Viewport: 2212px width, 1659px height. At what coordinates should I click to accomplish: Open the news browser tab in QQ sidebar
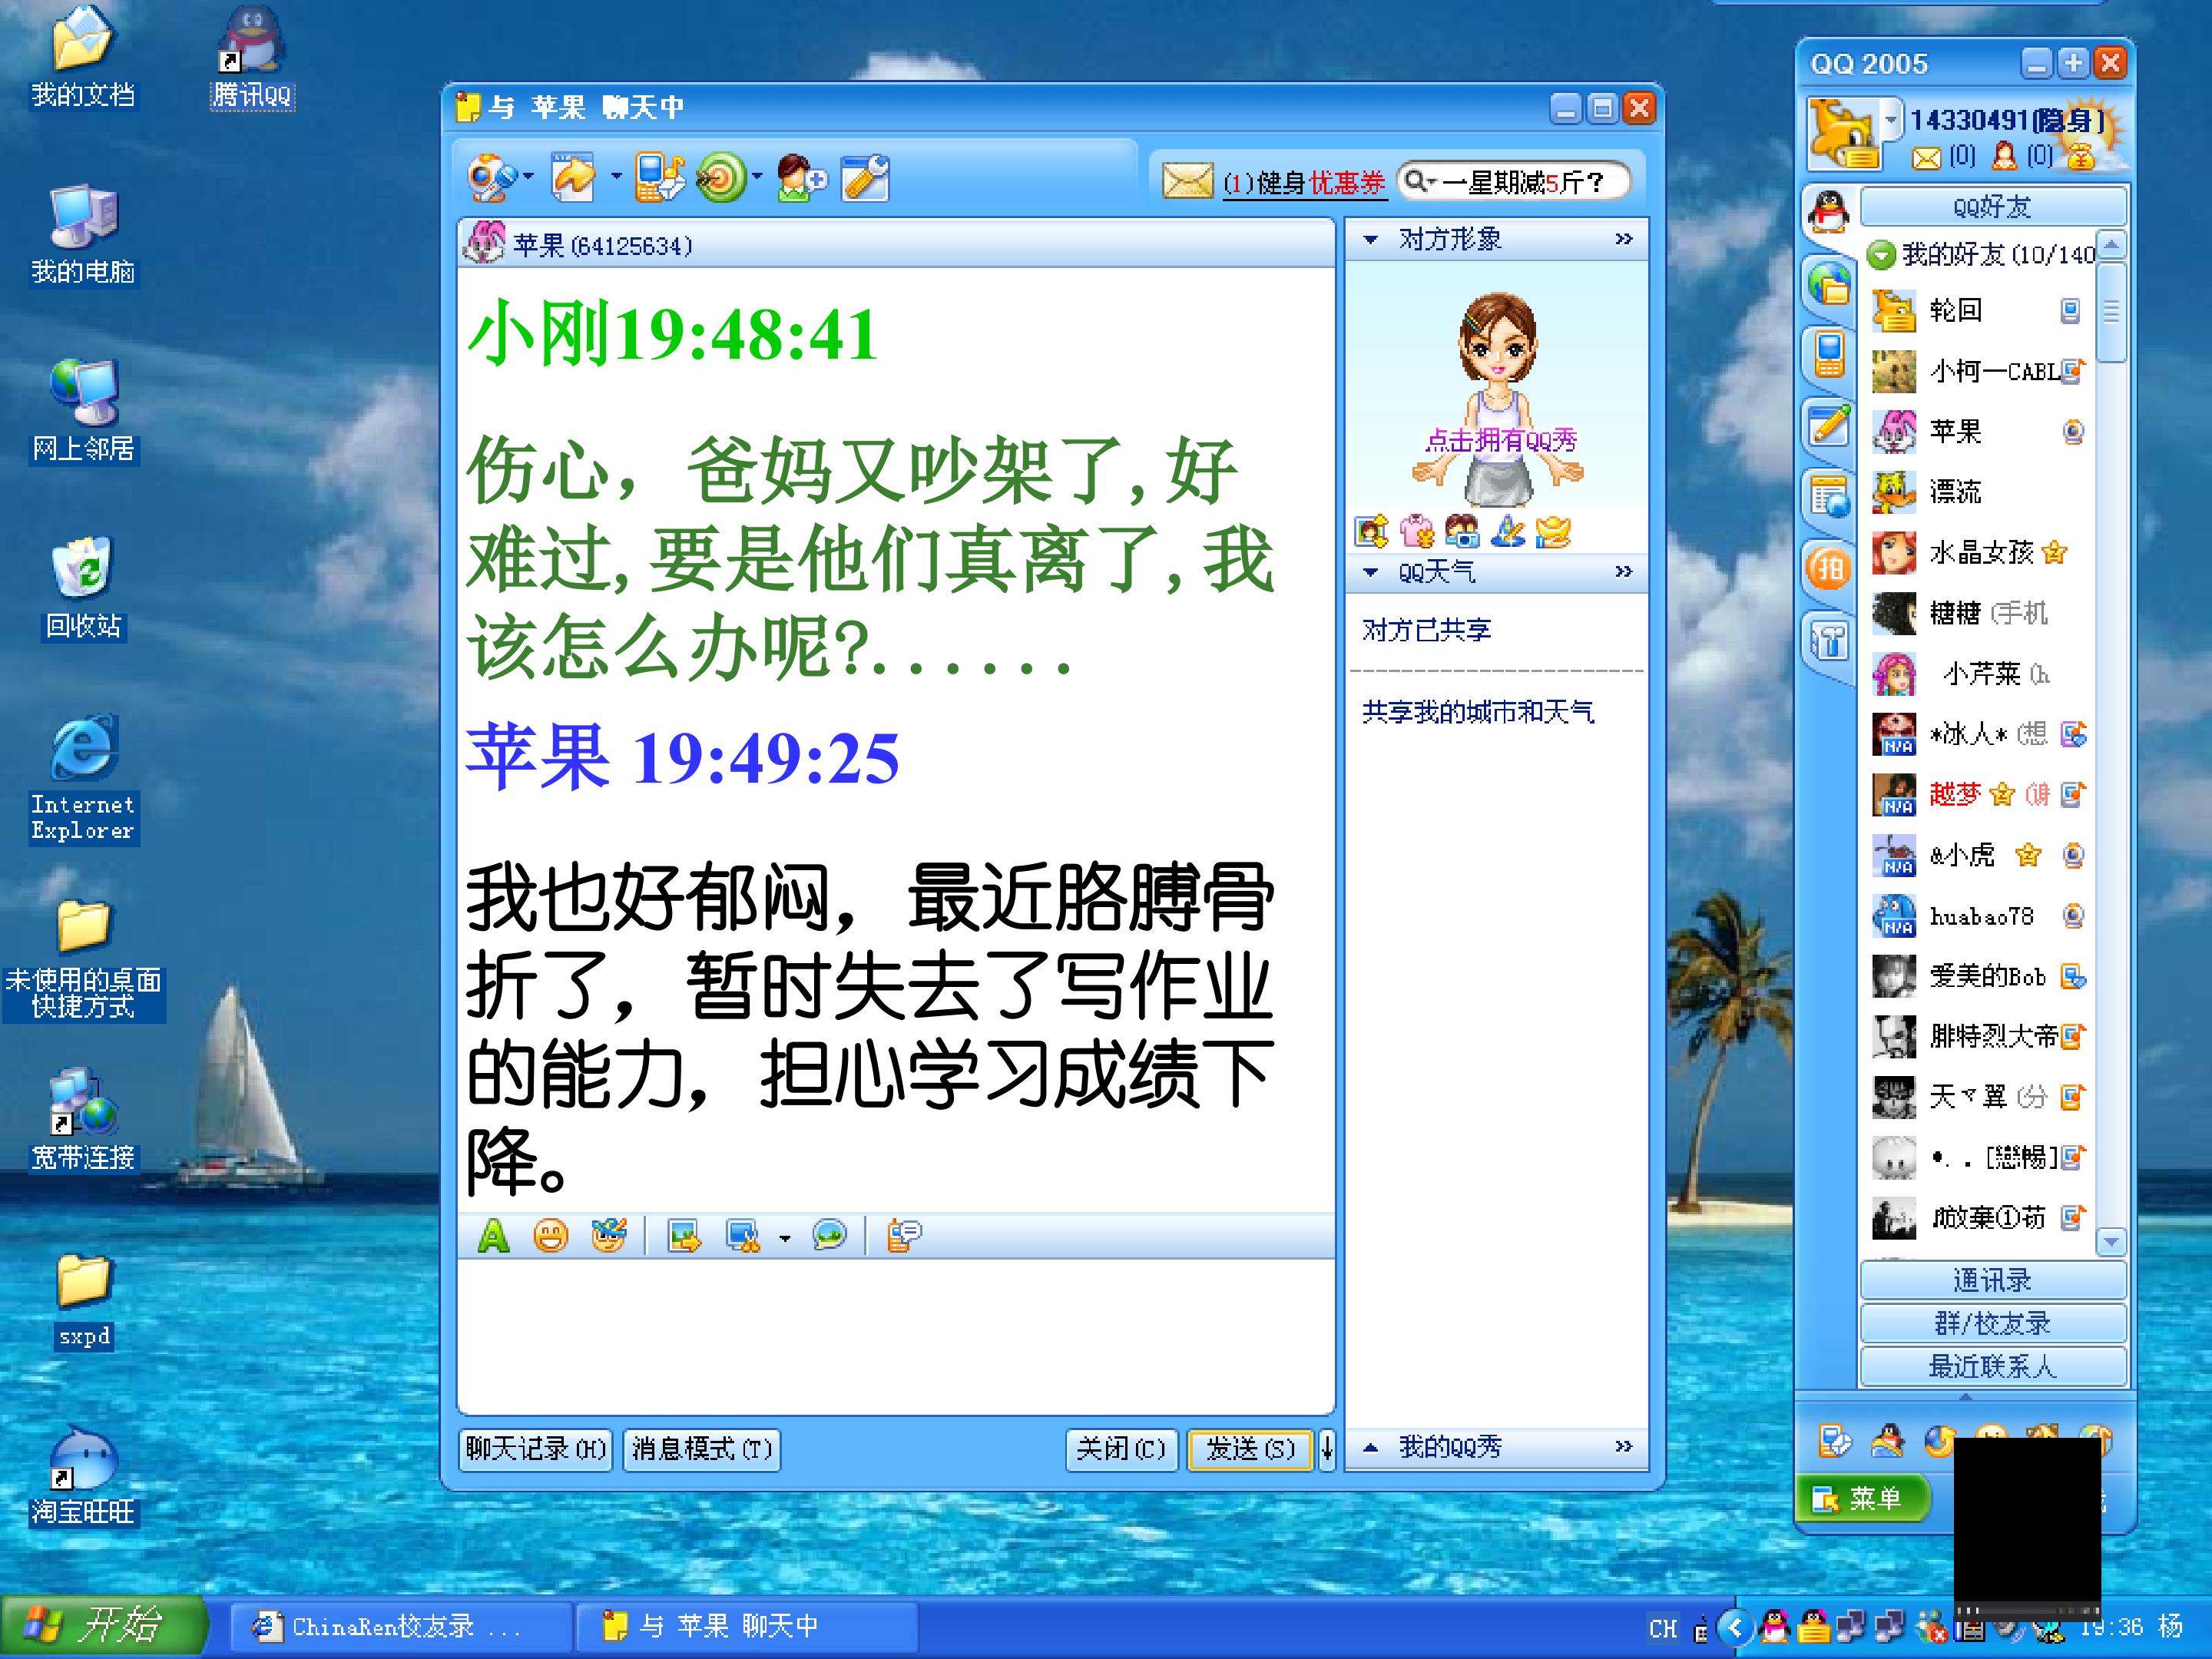click(x=1829, y=497)
